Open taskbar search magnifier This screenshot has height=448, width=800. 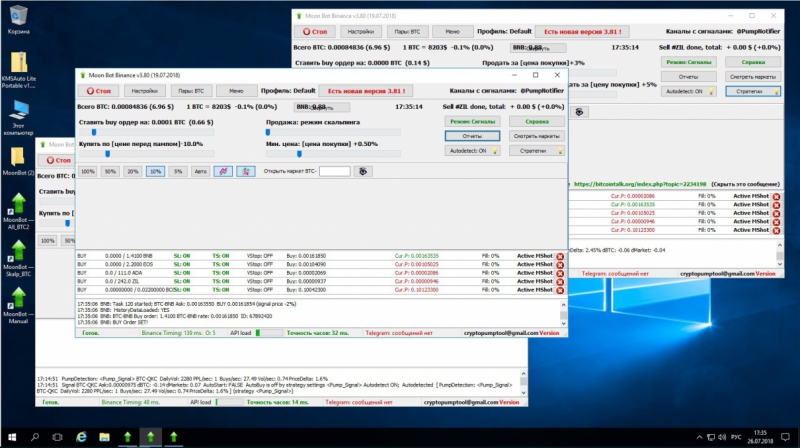35,437
